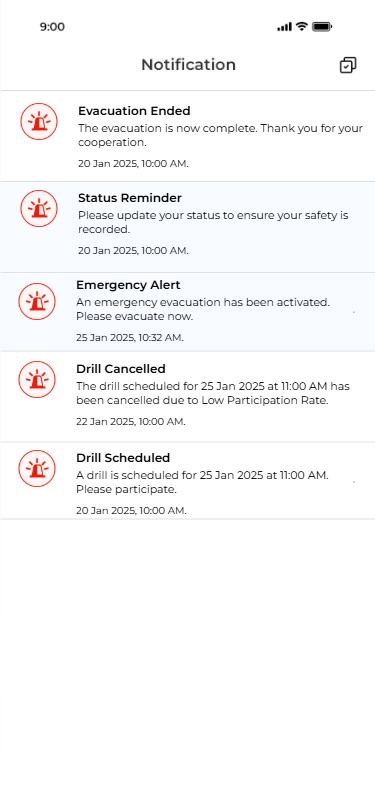The width and height of the screenshot is (375, 806).
Task: Select the 'Please update your status' message
Action: [x=213, y=222]
